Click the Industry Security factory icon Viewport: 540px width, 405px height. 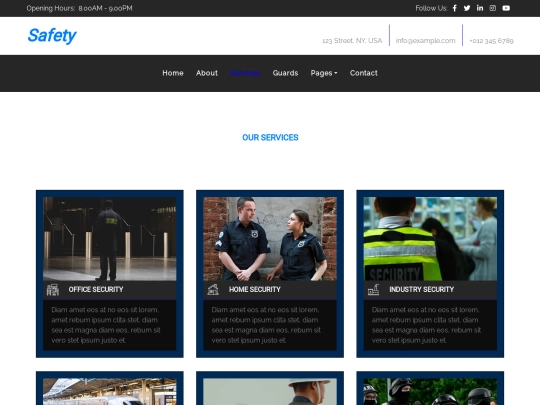[373, 290]
